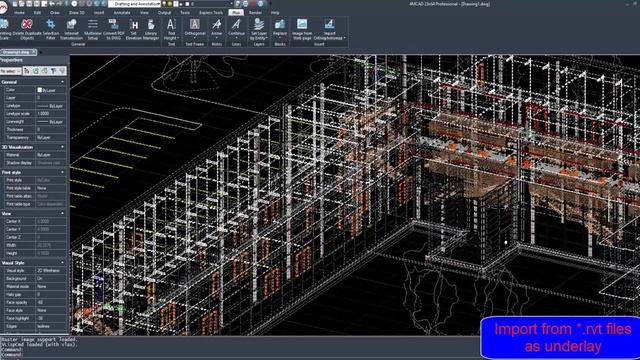Image resolution: width=640 pixels, height=360 pixels.
Task: Click the Lineweight ByLayer value
Action: pyautogui.click(x=51, y=122)
